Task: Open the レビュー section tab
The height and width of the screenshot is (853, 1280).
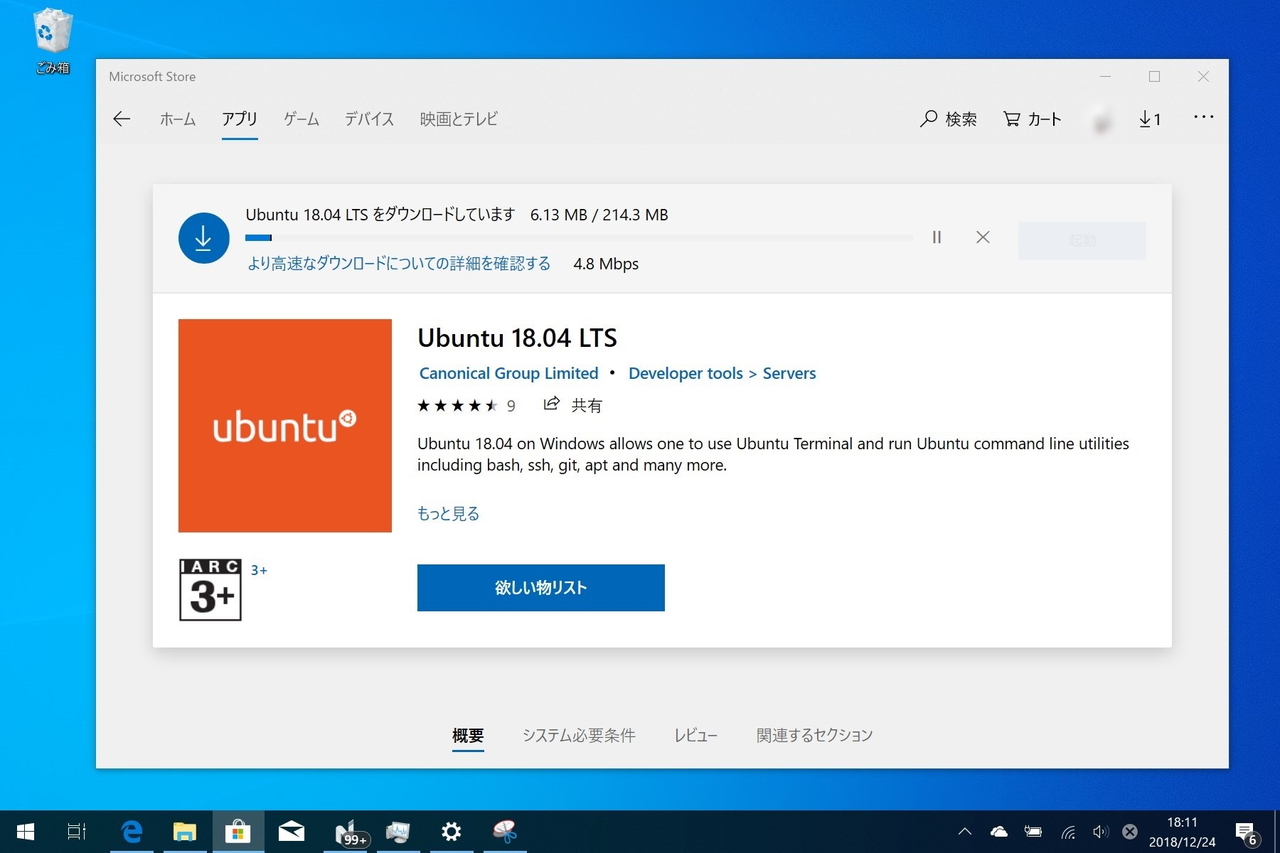Action: [x=696, y=735]
